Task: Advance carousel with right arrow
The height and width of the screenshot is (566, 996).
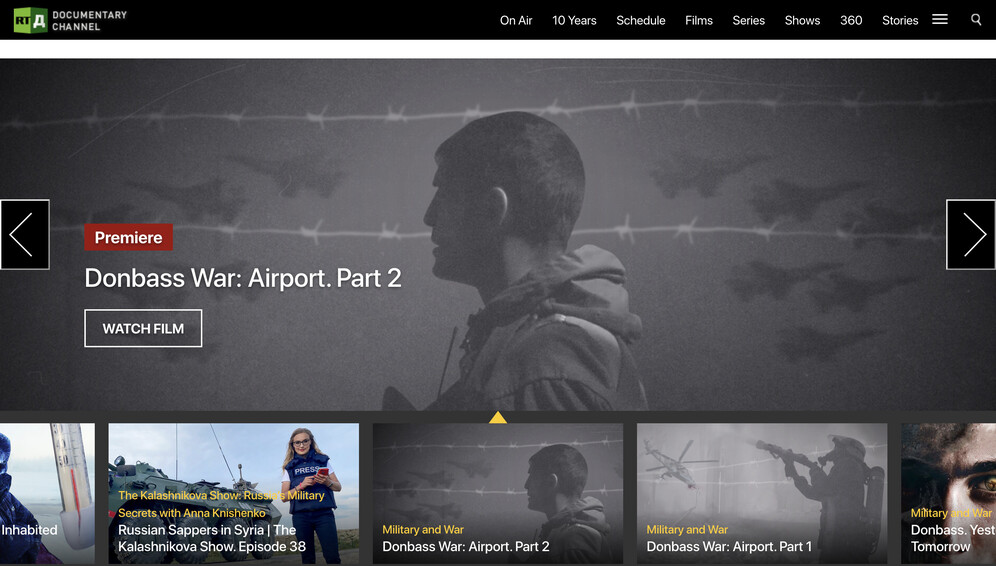Action: (x=970, y=235)
